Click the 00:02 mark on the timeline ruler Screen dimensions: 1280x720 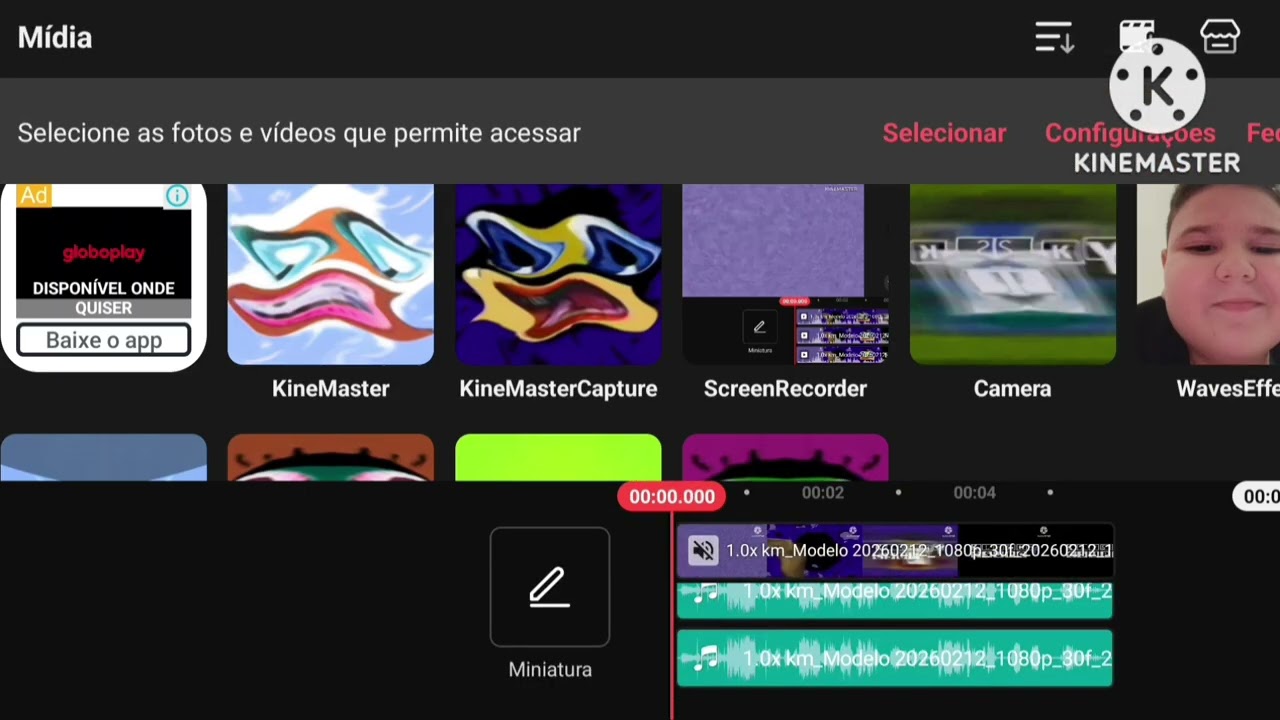coord(822,493)
